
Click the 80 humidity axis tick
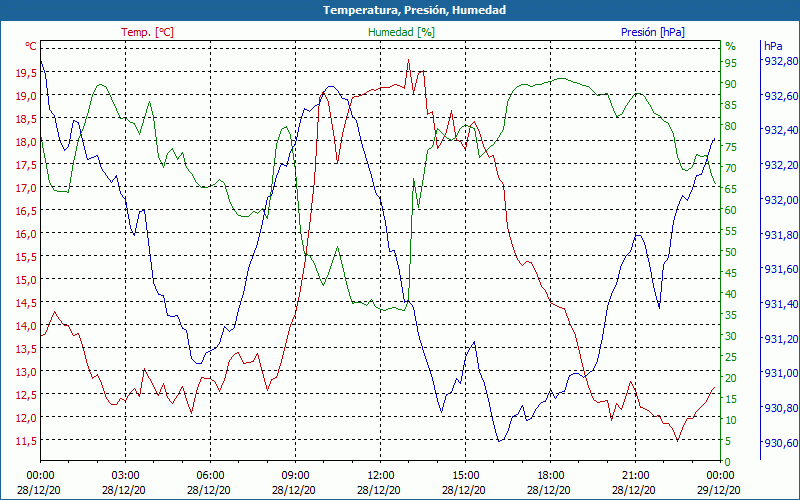pyautogui.click(x=731, y=126)
